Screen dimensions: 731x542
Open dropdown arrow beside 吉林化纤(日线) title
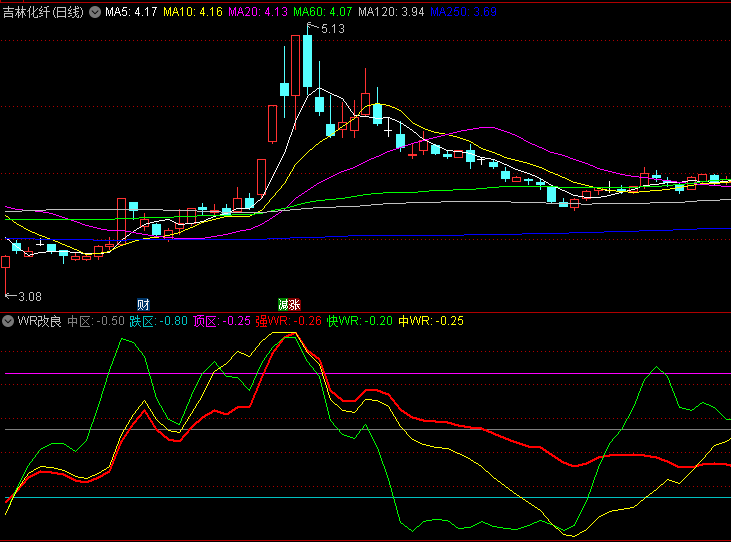[95, 12]
